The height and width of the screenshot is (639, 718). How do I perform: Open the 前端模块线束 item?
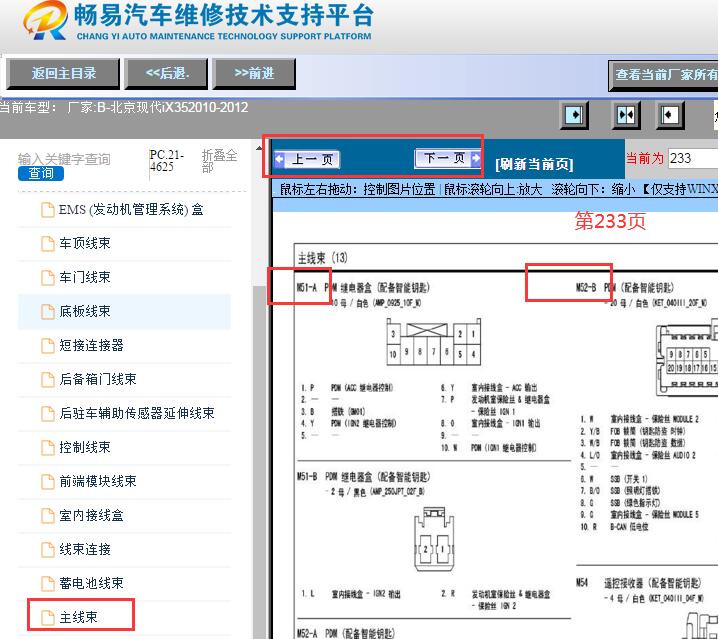(98, 481)
